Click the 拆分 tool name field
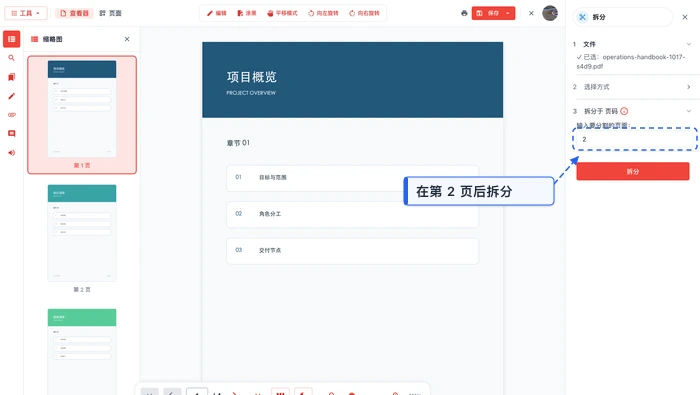Screen dimensions: 700x395 point(623,17)
